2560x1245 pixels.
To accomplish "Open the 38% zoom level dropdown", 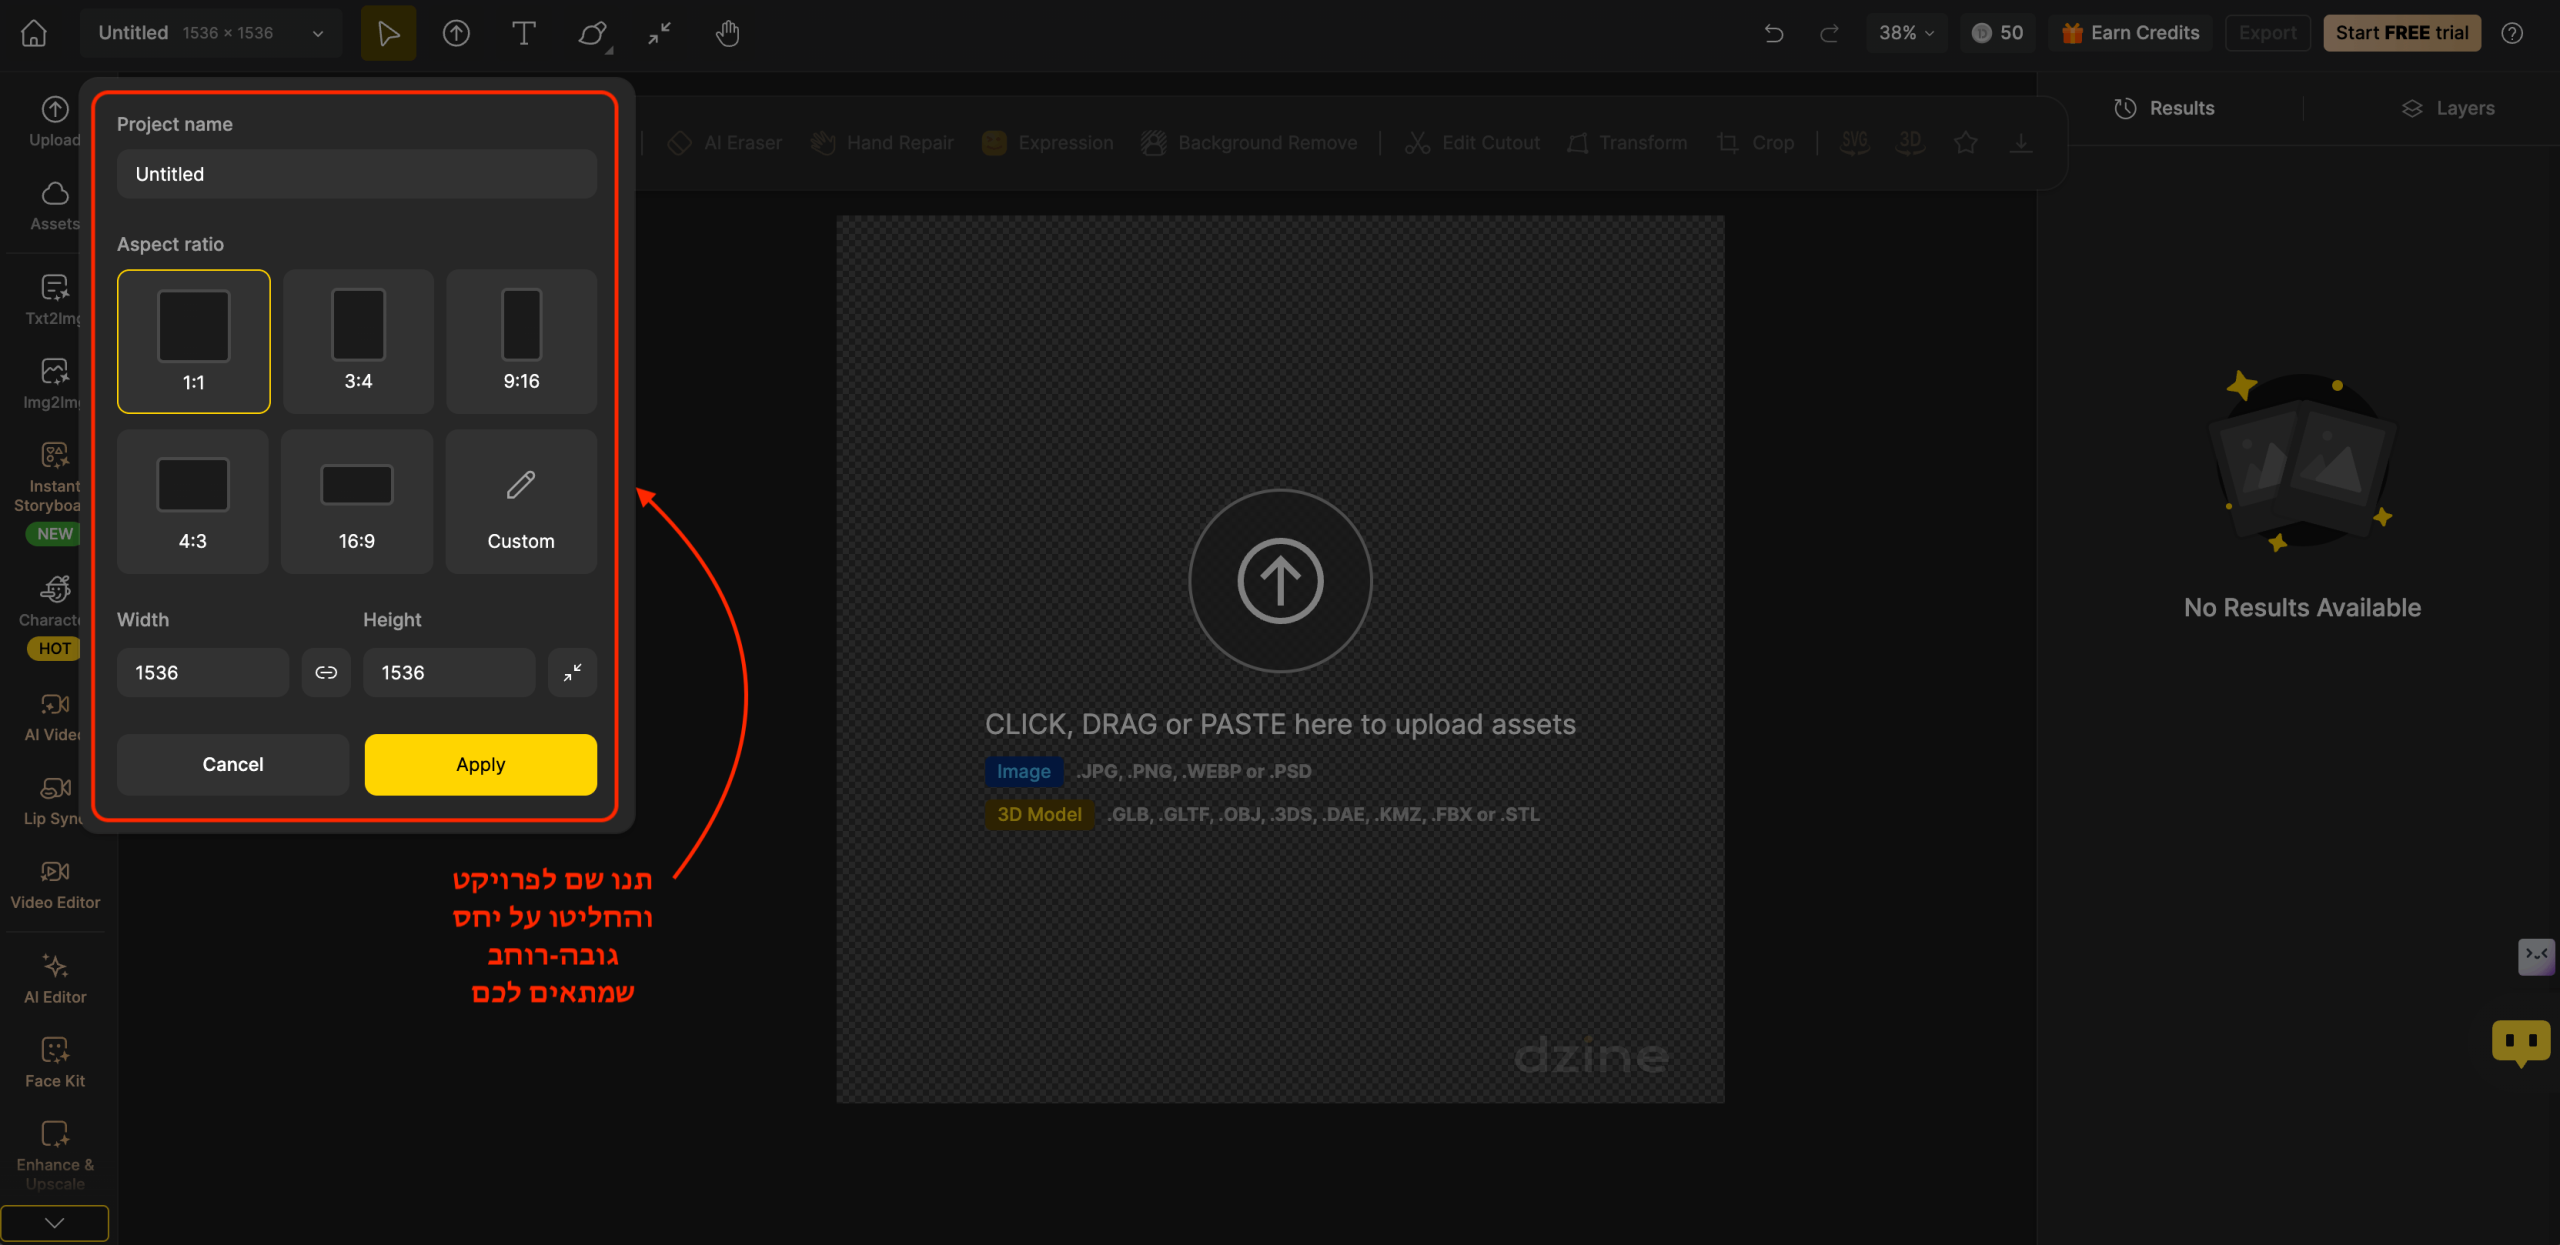I will tap(1906, 33).
